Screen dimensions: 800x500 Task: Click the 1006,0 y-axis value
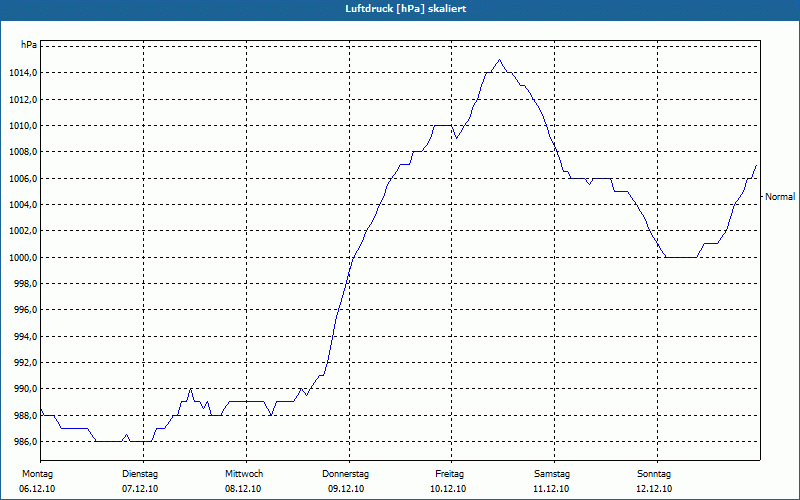(x=23, y=179)
